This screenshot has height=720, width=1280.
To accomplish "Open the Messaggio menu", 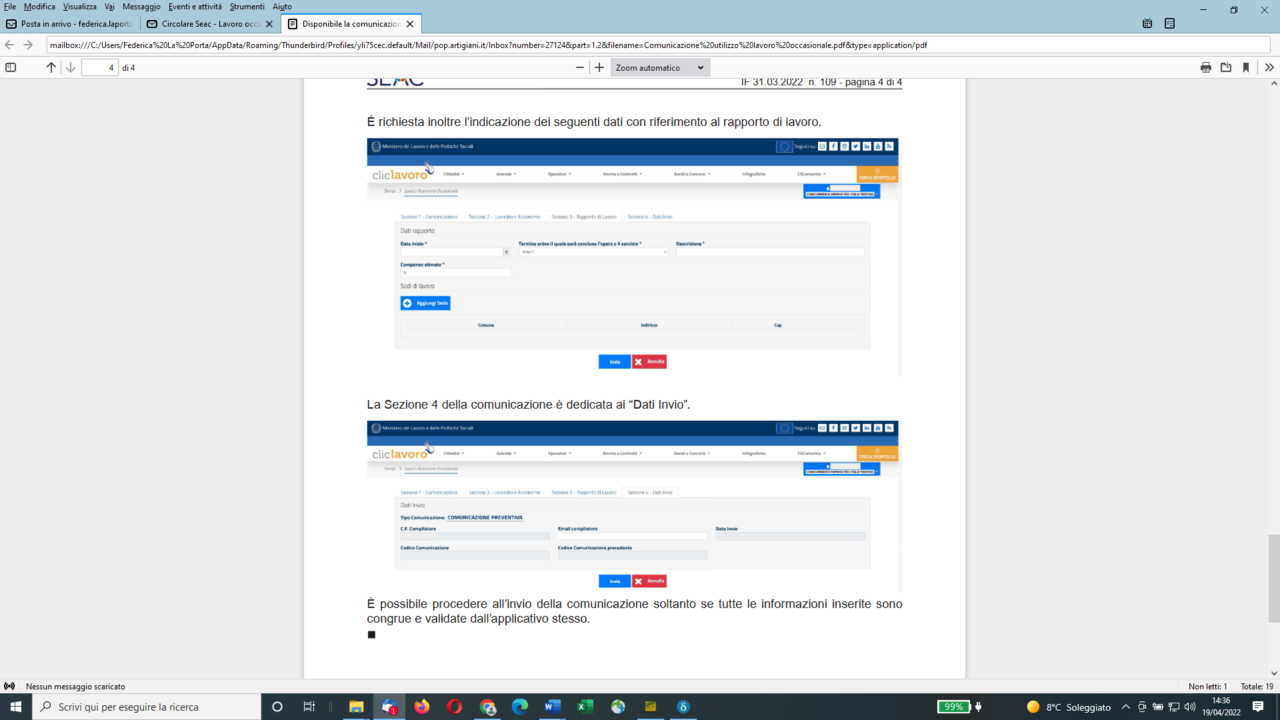I will coord(141,6).
